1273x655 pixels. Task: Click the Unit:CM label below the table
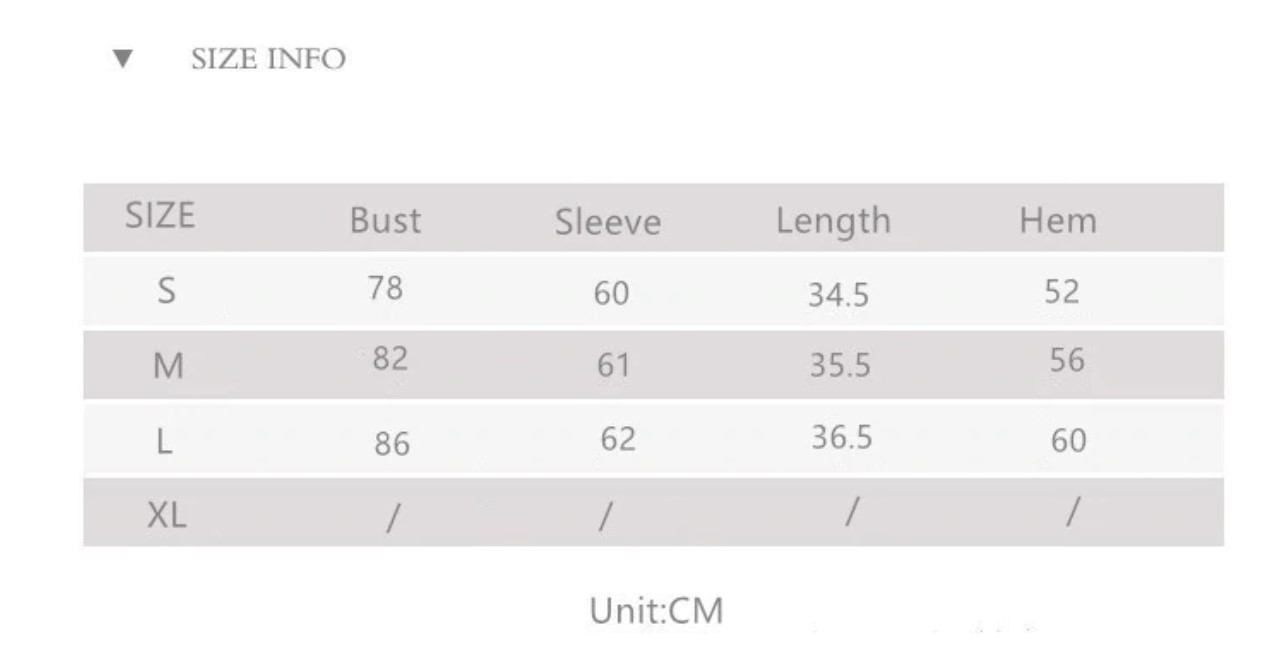(x=656, y=610)
